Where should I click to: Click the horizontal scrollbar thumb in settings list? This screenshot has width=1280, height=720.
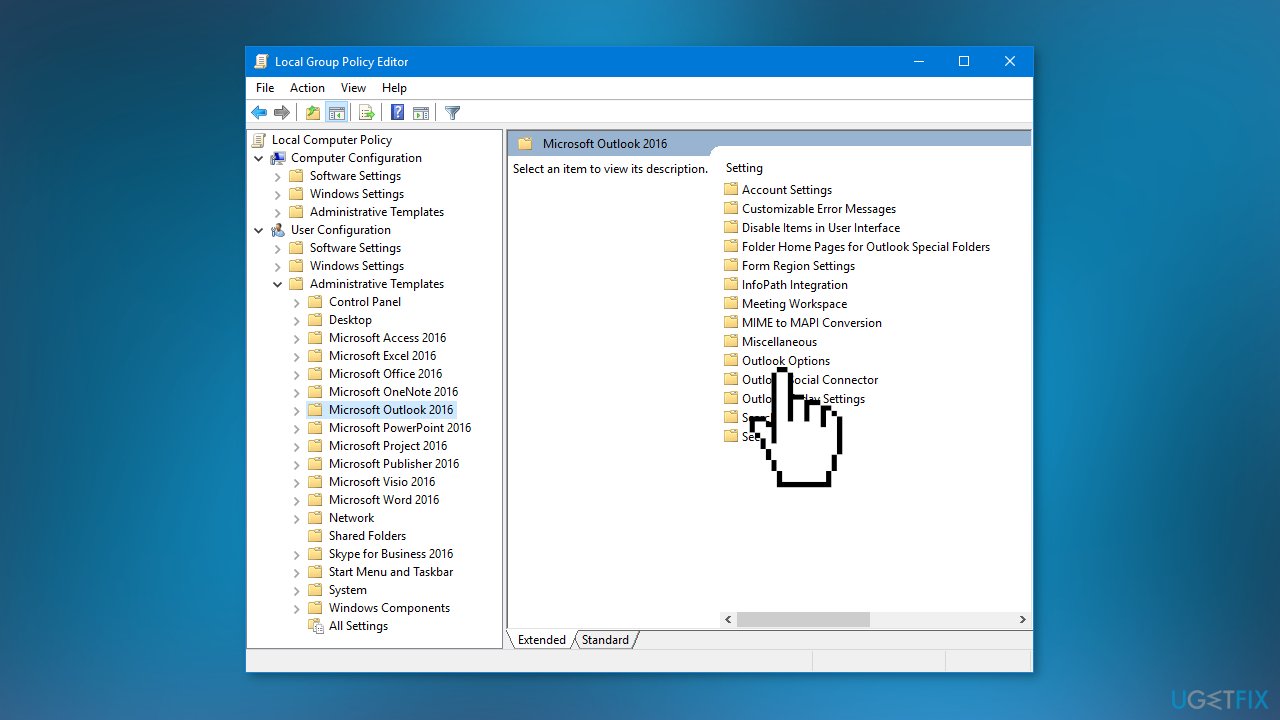pos(803,620)
